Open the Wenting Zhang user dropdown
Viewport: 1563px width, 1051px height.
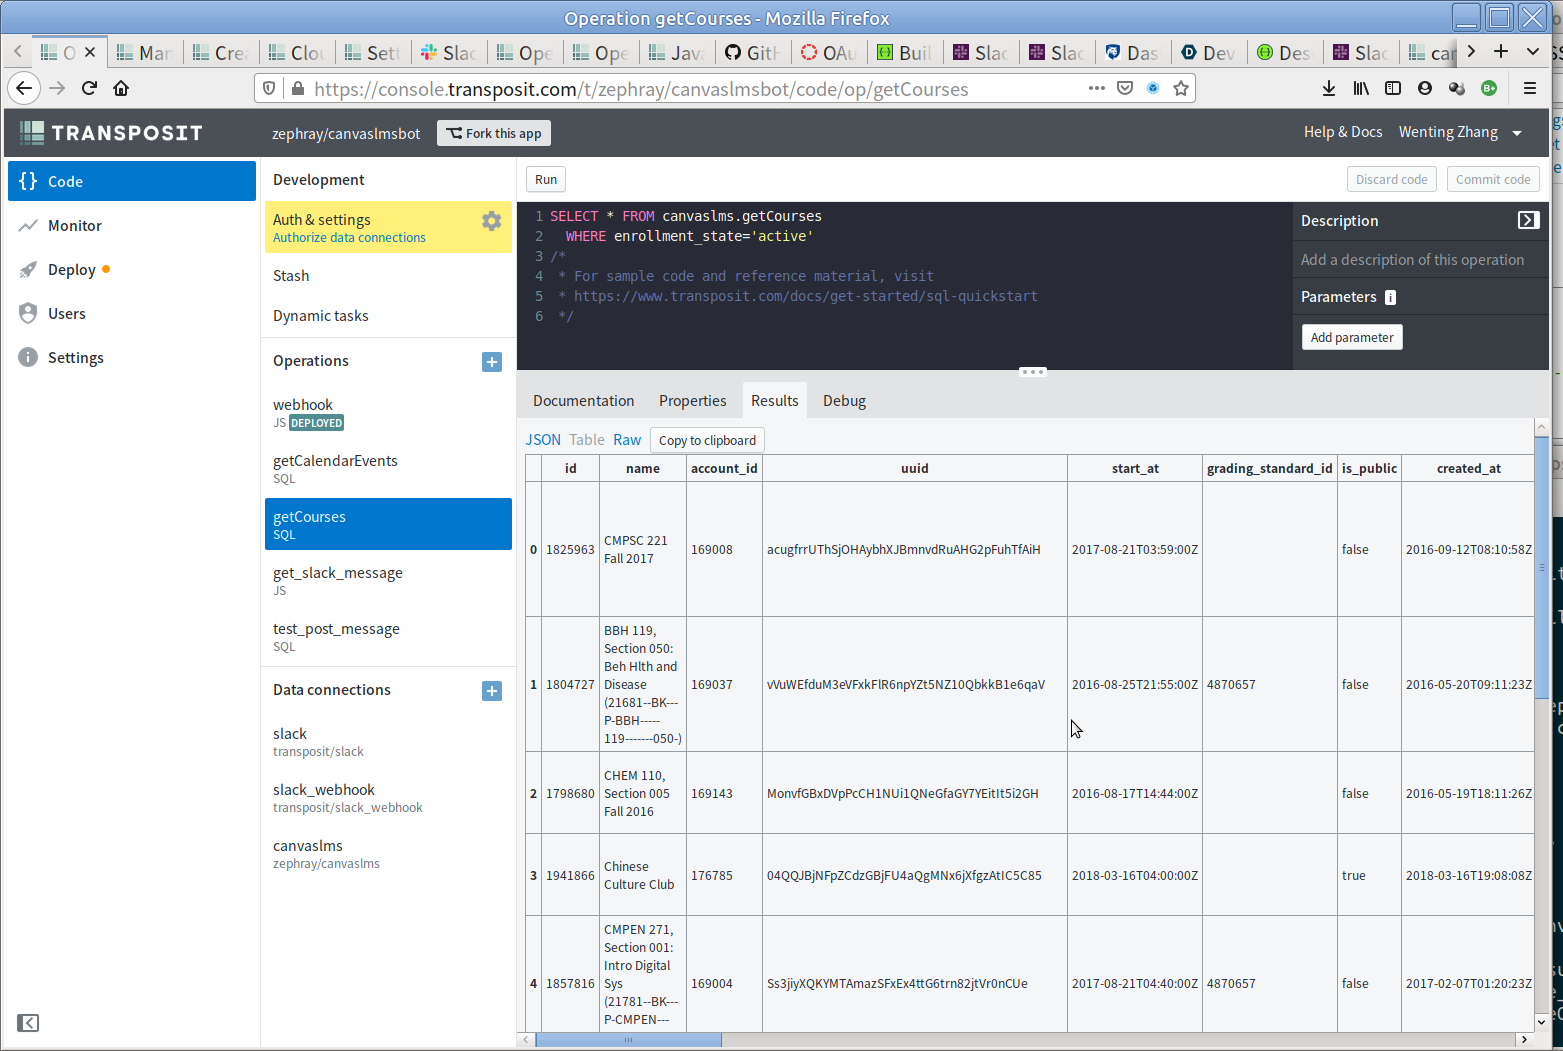click(1460, 132)
